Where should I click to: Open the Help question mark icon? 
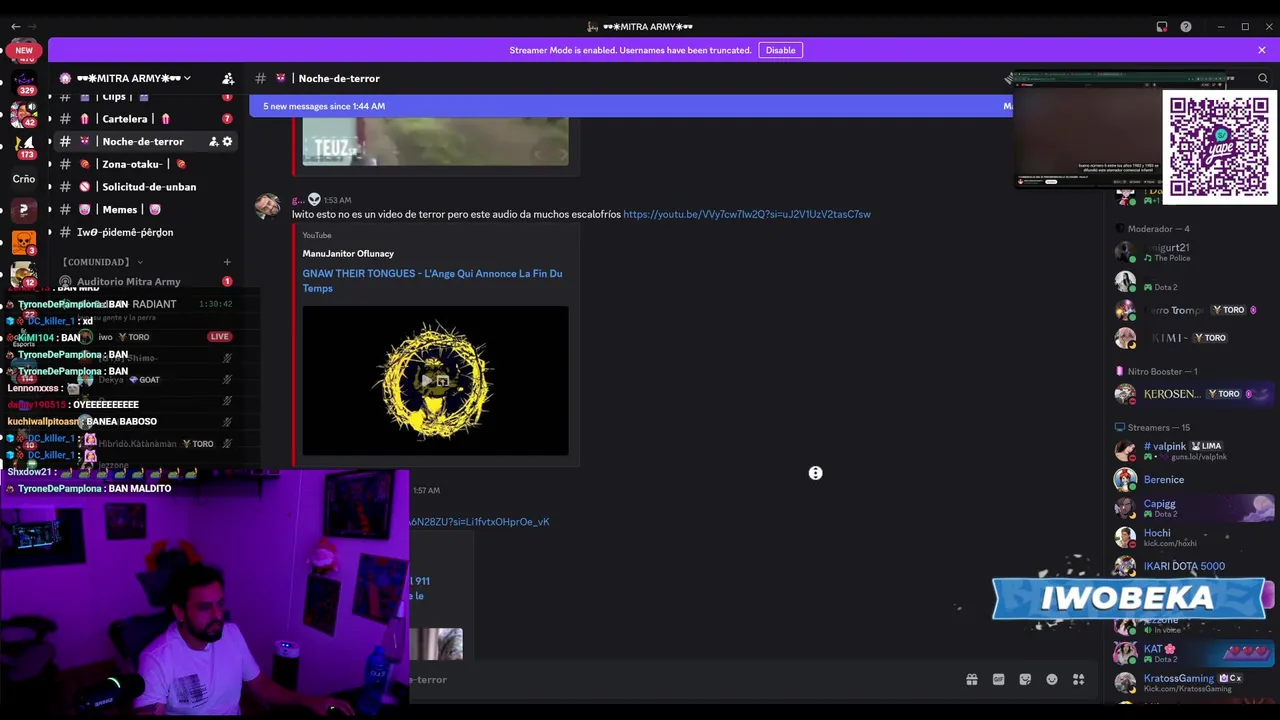(1186, 27)
